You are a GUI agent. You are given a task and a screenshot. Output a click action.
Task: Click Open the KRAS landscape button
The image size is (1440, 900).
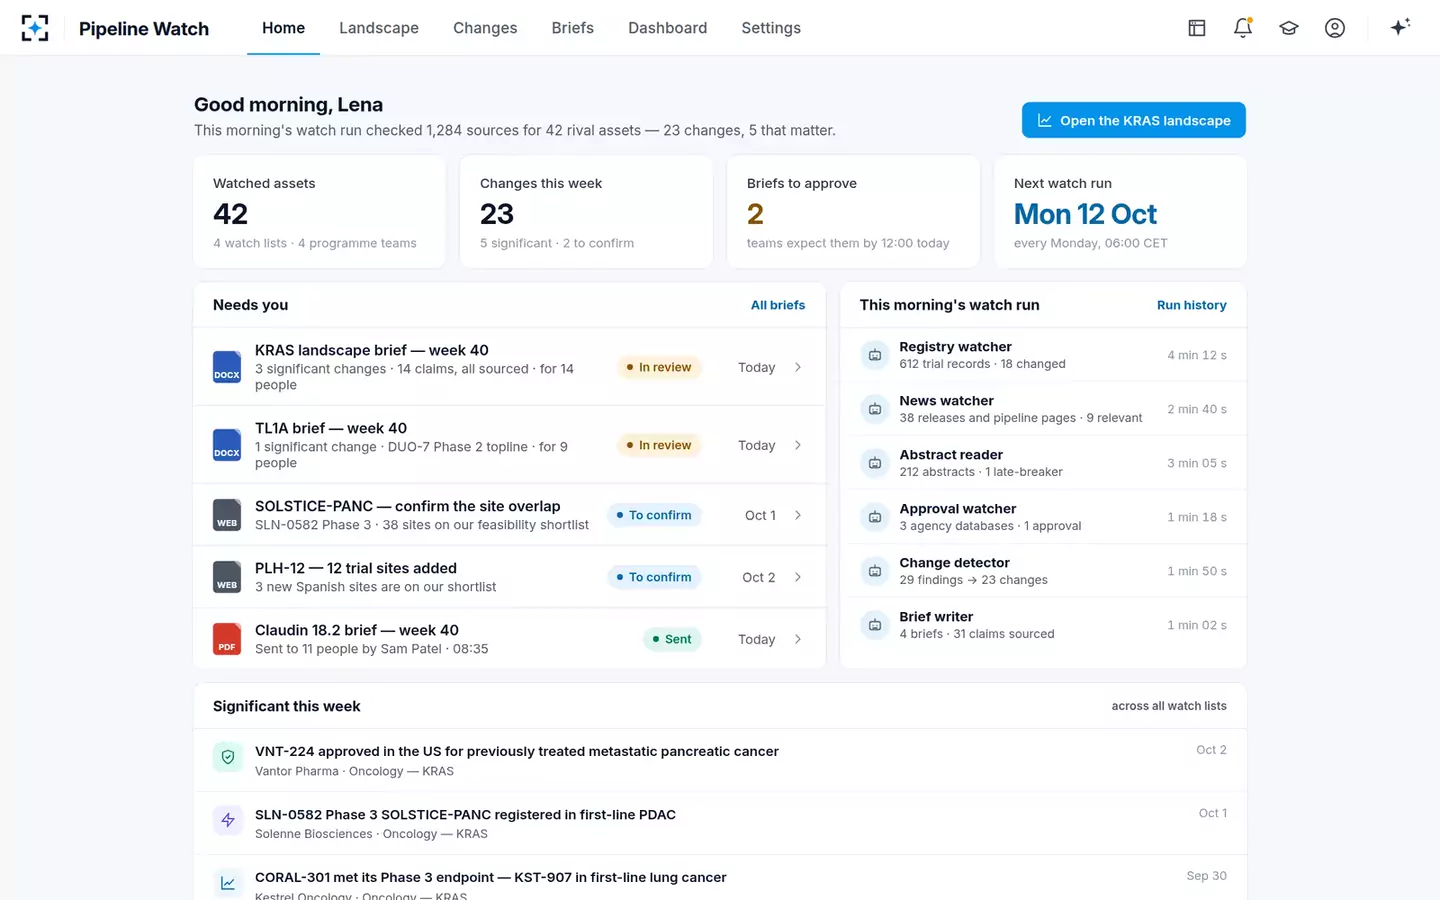pos(1134,120)
